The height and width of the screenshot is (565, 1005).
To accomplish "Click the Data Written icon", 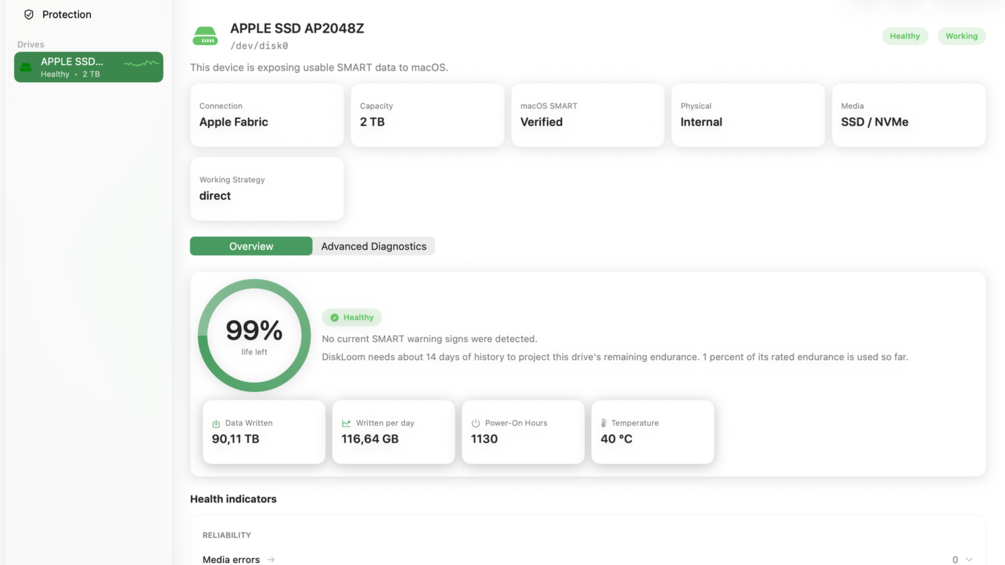I will pyautogui.click(x=216, y=423).
